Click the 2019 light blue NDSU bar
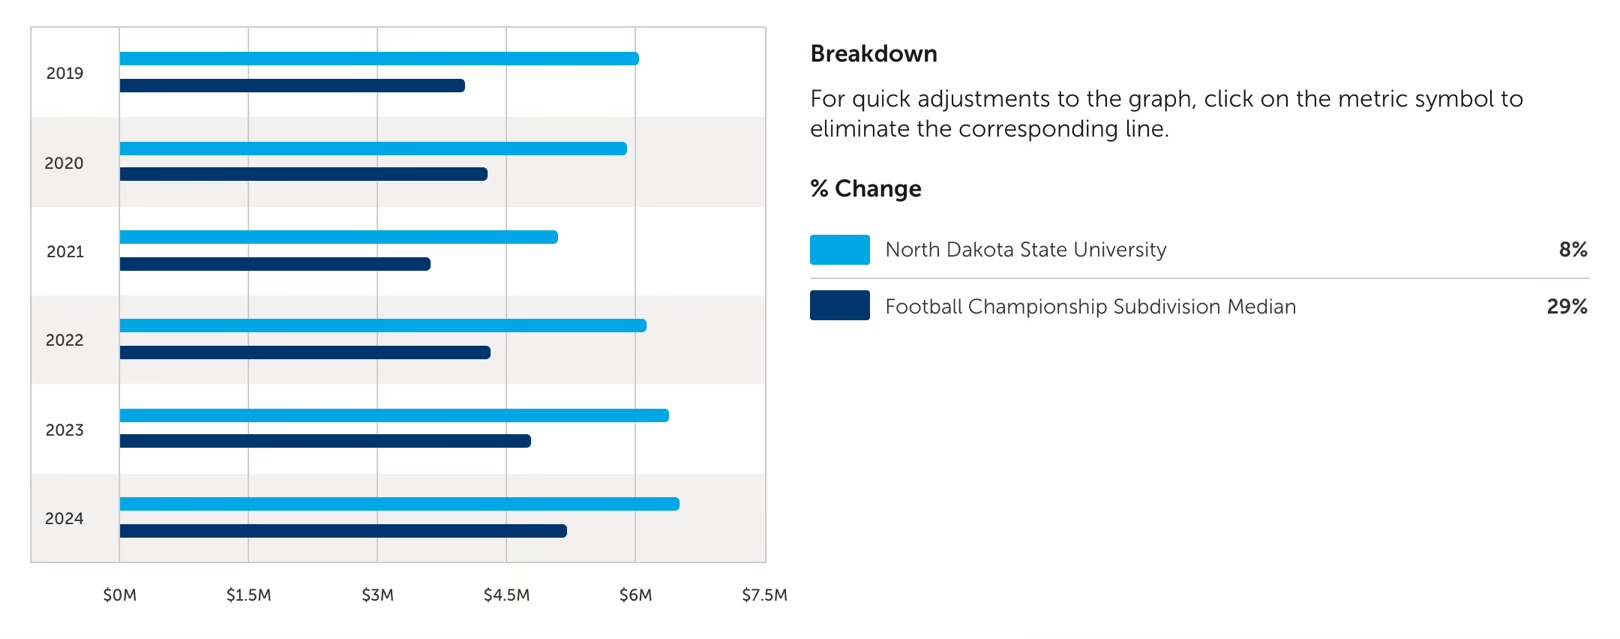The width and height of the screenshot is (1620, 639). pyautogui.click(x=378, y=59)
